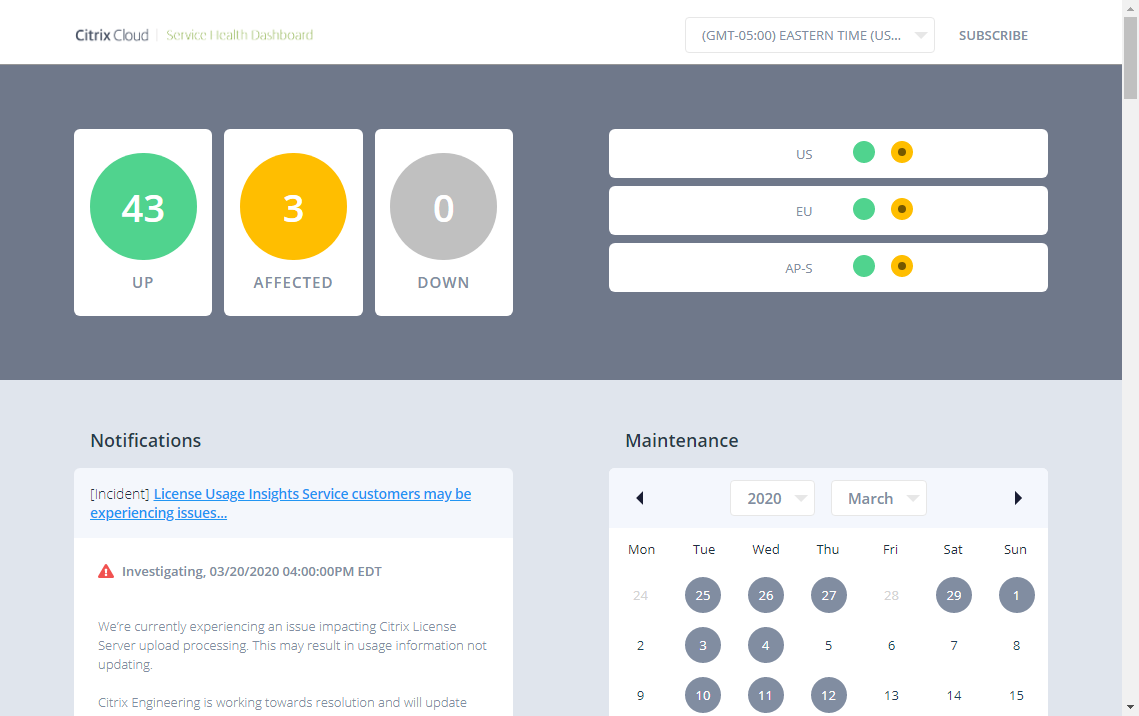Viewport: 1139px width, 716px height.
Task: Select maintenance date 29 on calendar
Action: point(954,595)
